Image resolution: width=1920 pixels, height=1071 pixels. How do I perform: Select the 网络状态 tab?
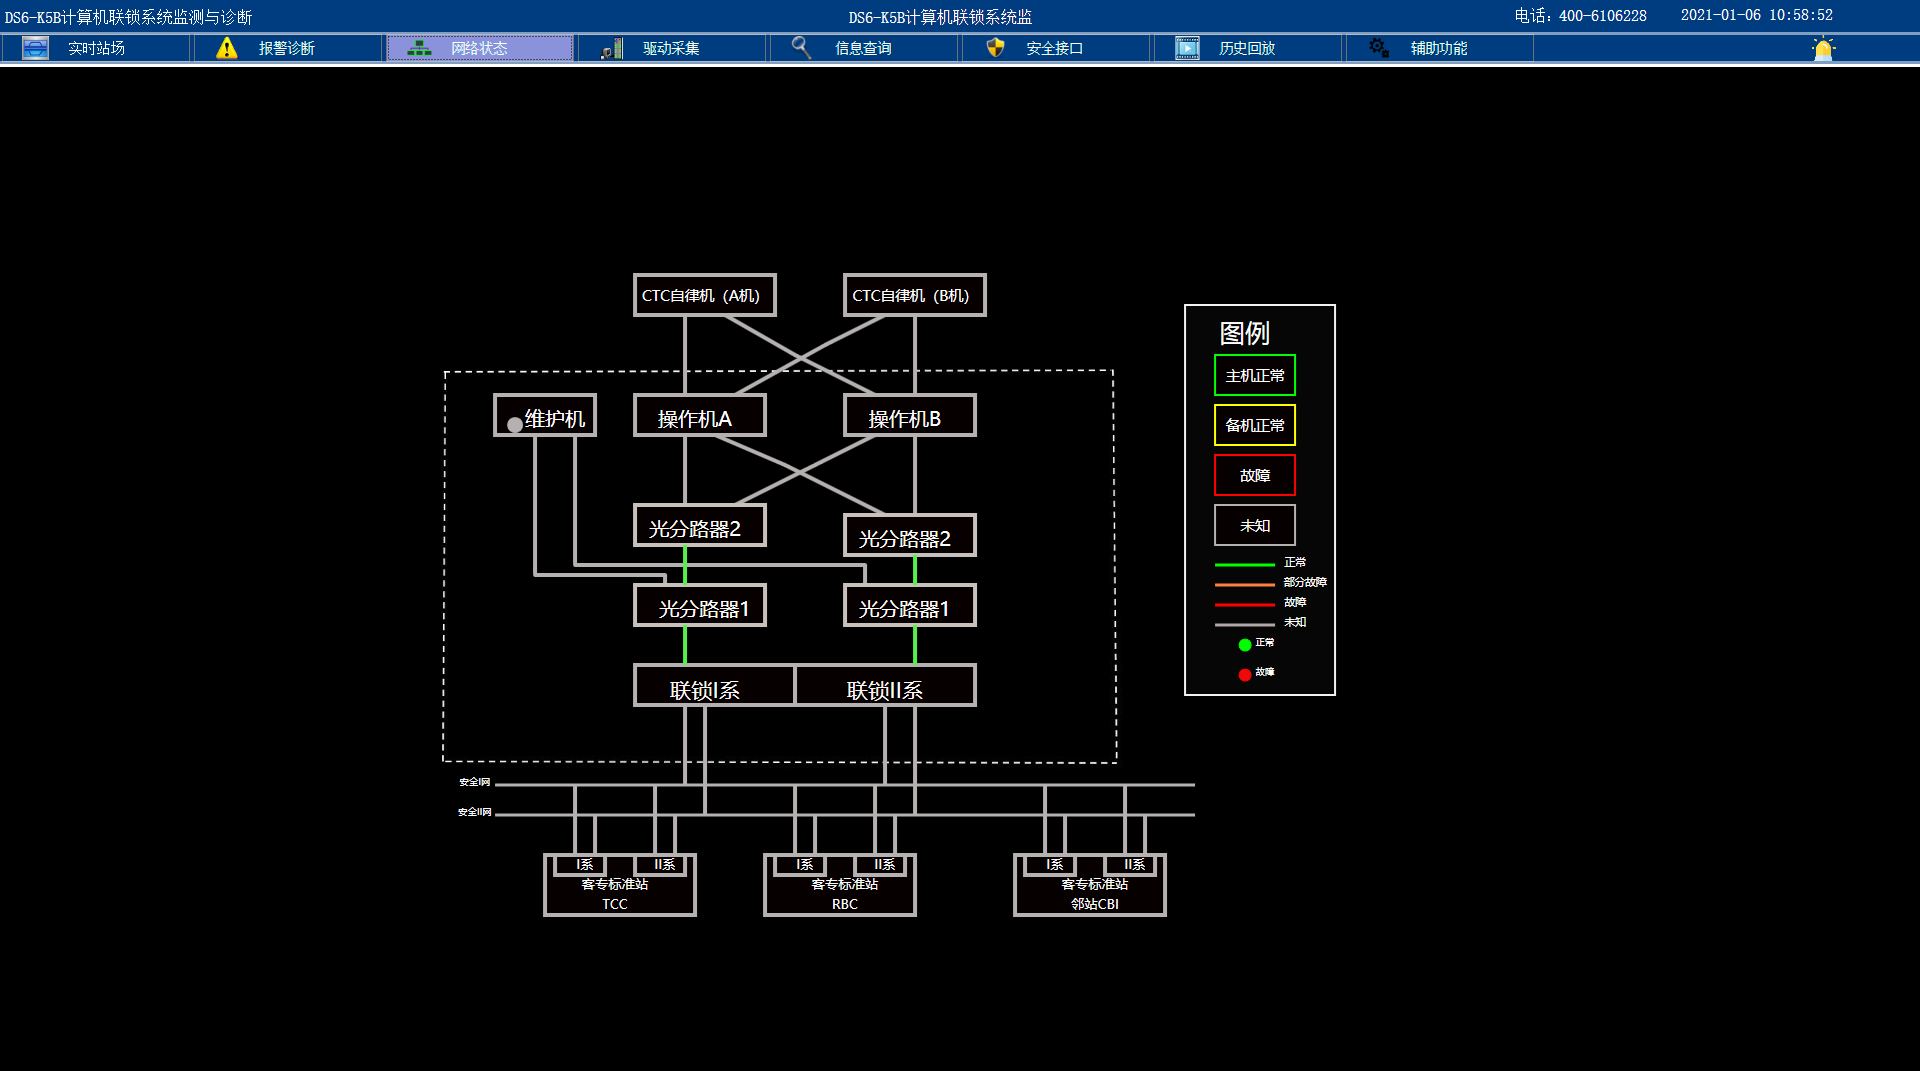480,48
